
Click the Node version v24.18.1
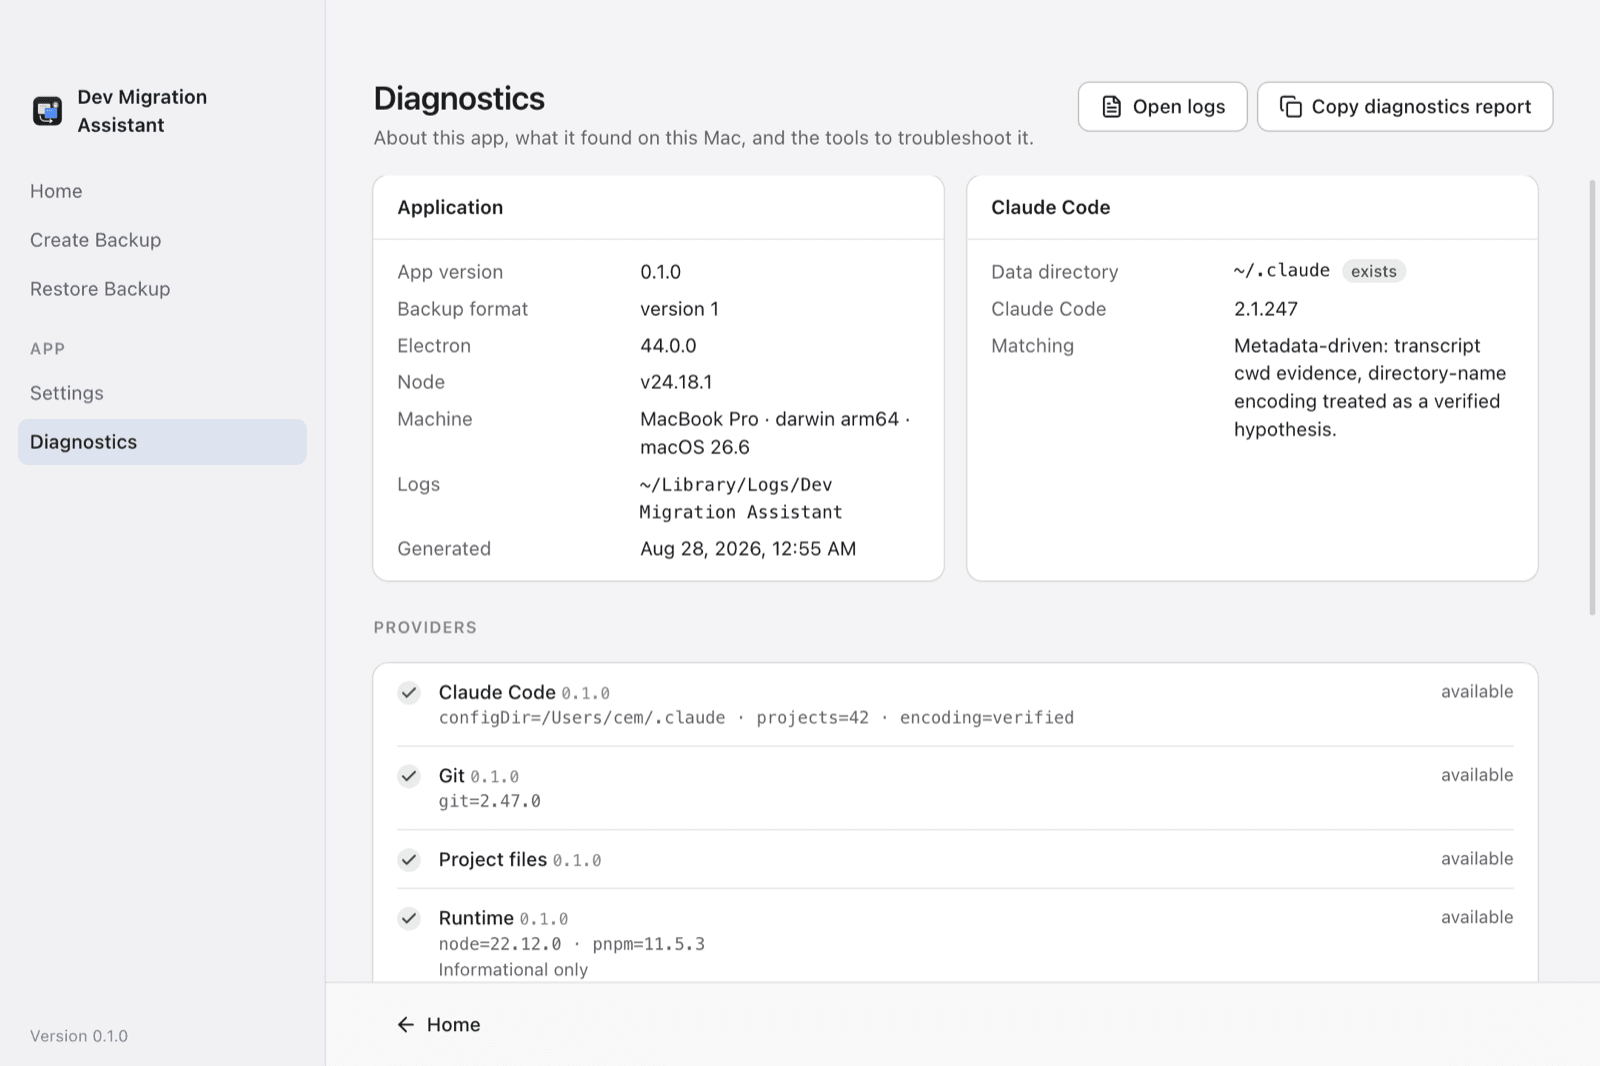676,382
